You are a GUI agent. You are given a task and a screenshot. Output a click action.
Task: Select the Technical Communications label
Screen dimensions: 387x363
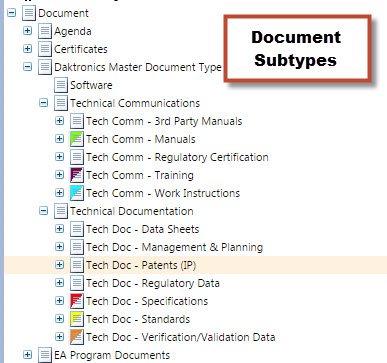(135, 103)
